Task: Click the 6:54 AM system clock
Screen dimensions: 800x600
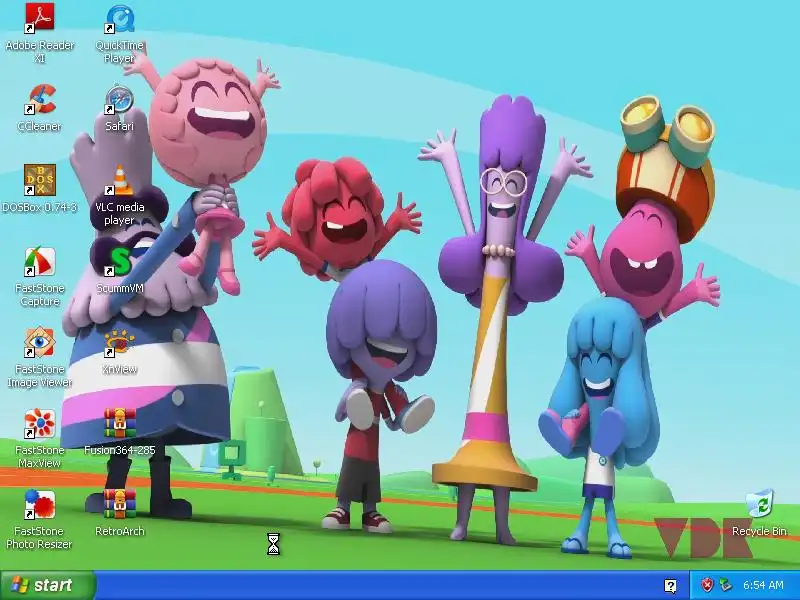Action: (x=763, y=585)
